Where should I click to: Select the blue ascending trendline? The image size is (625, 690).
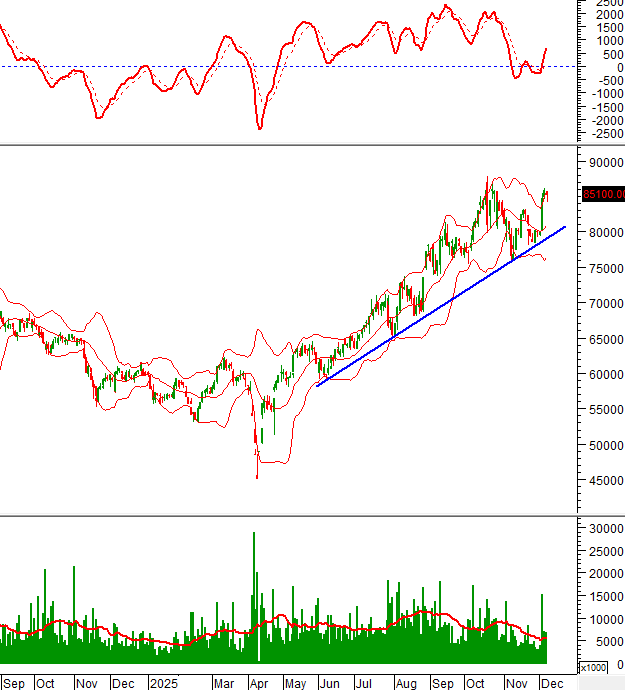click(x=440, y=306)
